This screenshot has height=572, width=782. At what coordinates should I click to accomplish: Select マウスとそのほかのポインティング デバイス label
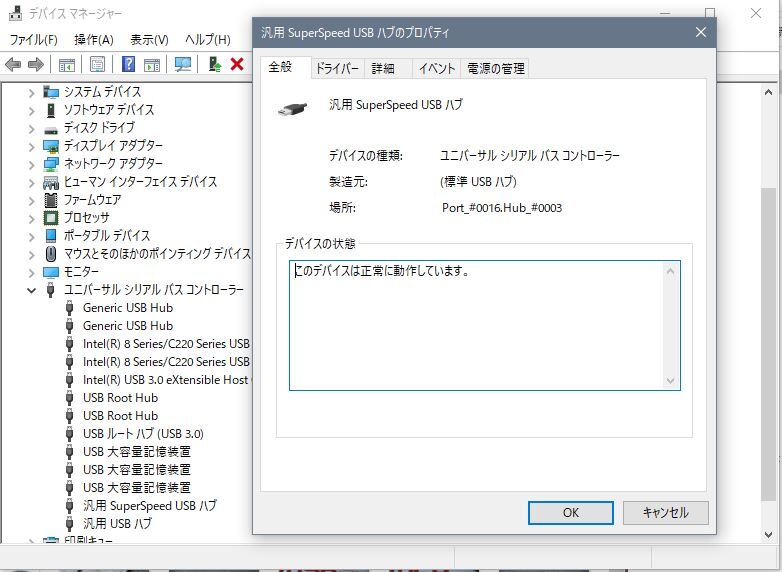click(x=157, y=254)
